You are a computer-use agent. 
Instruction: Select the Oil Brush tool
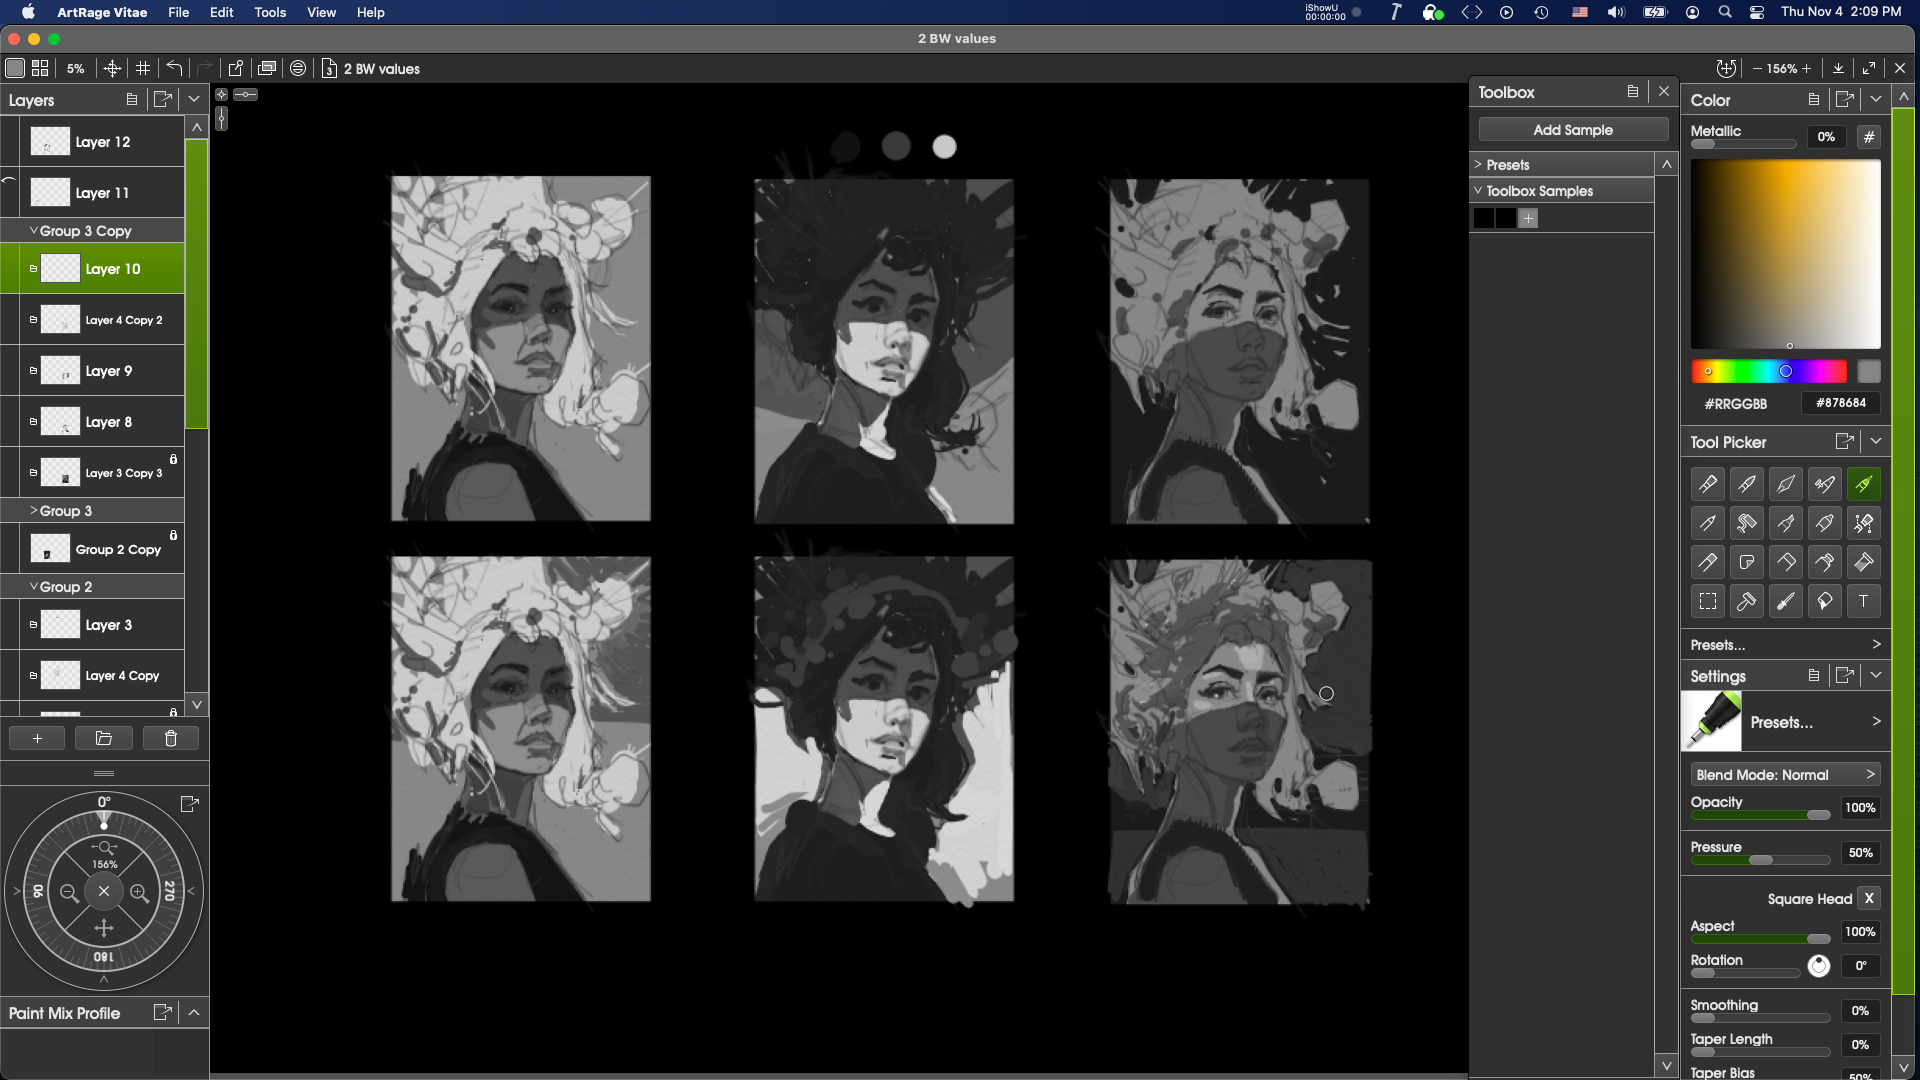pos(1707,483)
